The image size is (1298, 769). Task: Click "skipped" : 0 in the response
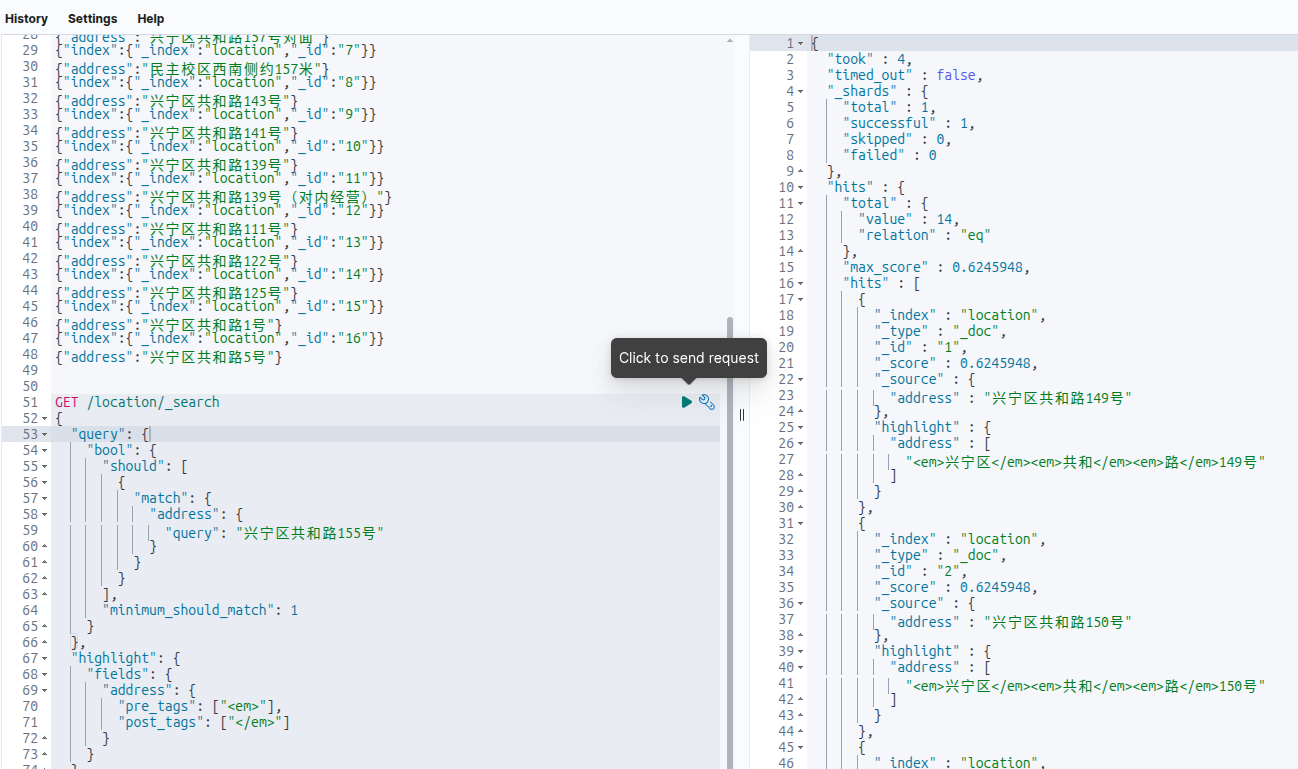896,139
